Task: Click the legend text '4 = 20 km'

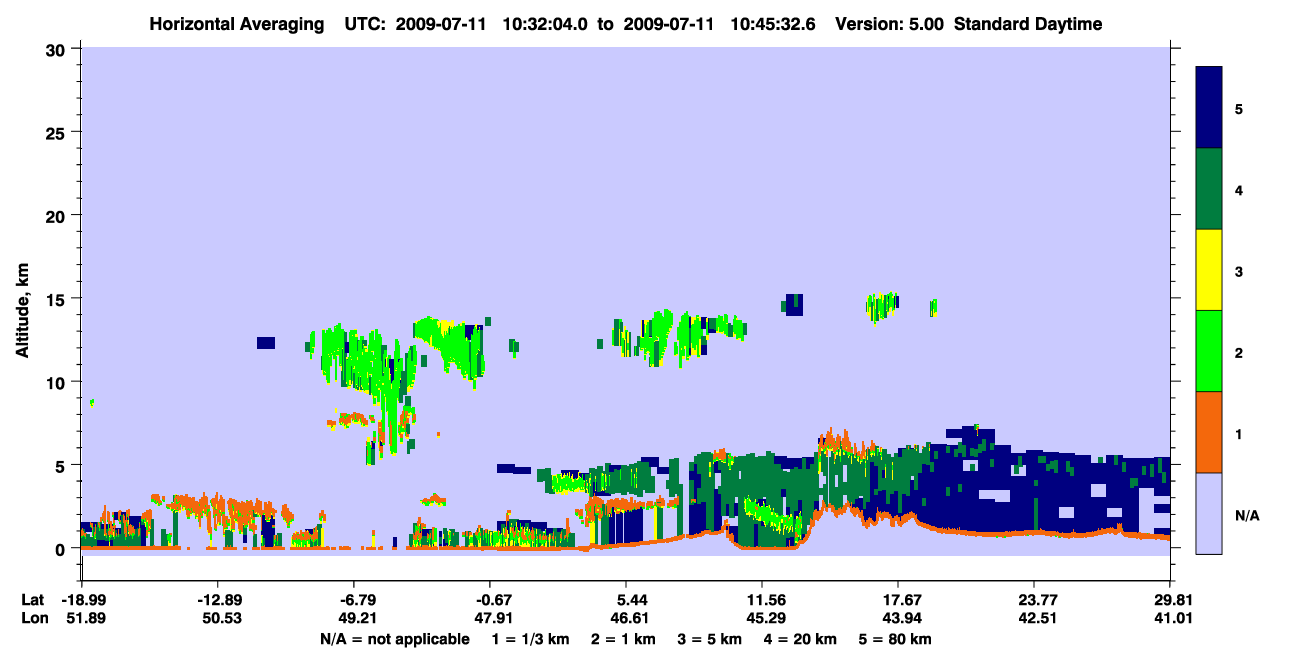Action: [801, 639]
